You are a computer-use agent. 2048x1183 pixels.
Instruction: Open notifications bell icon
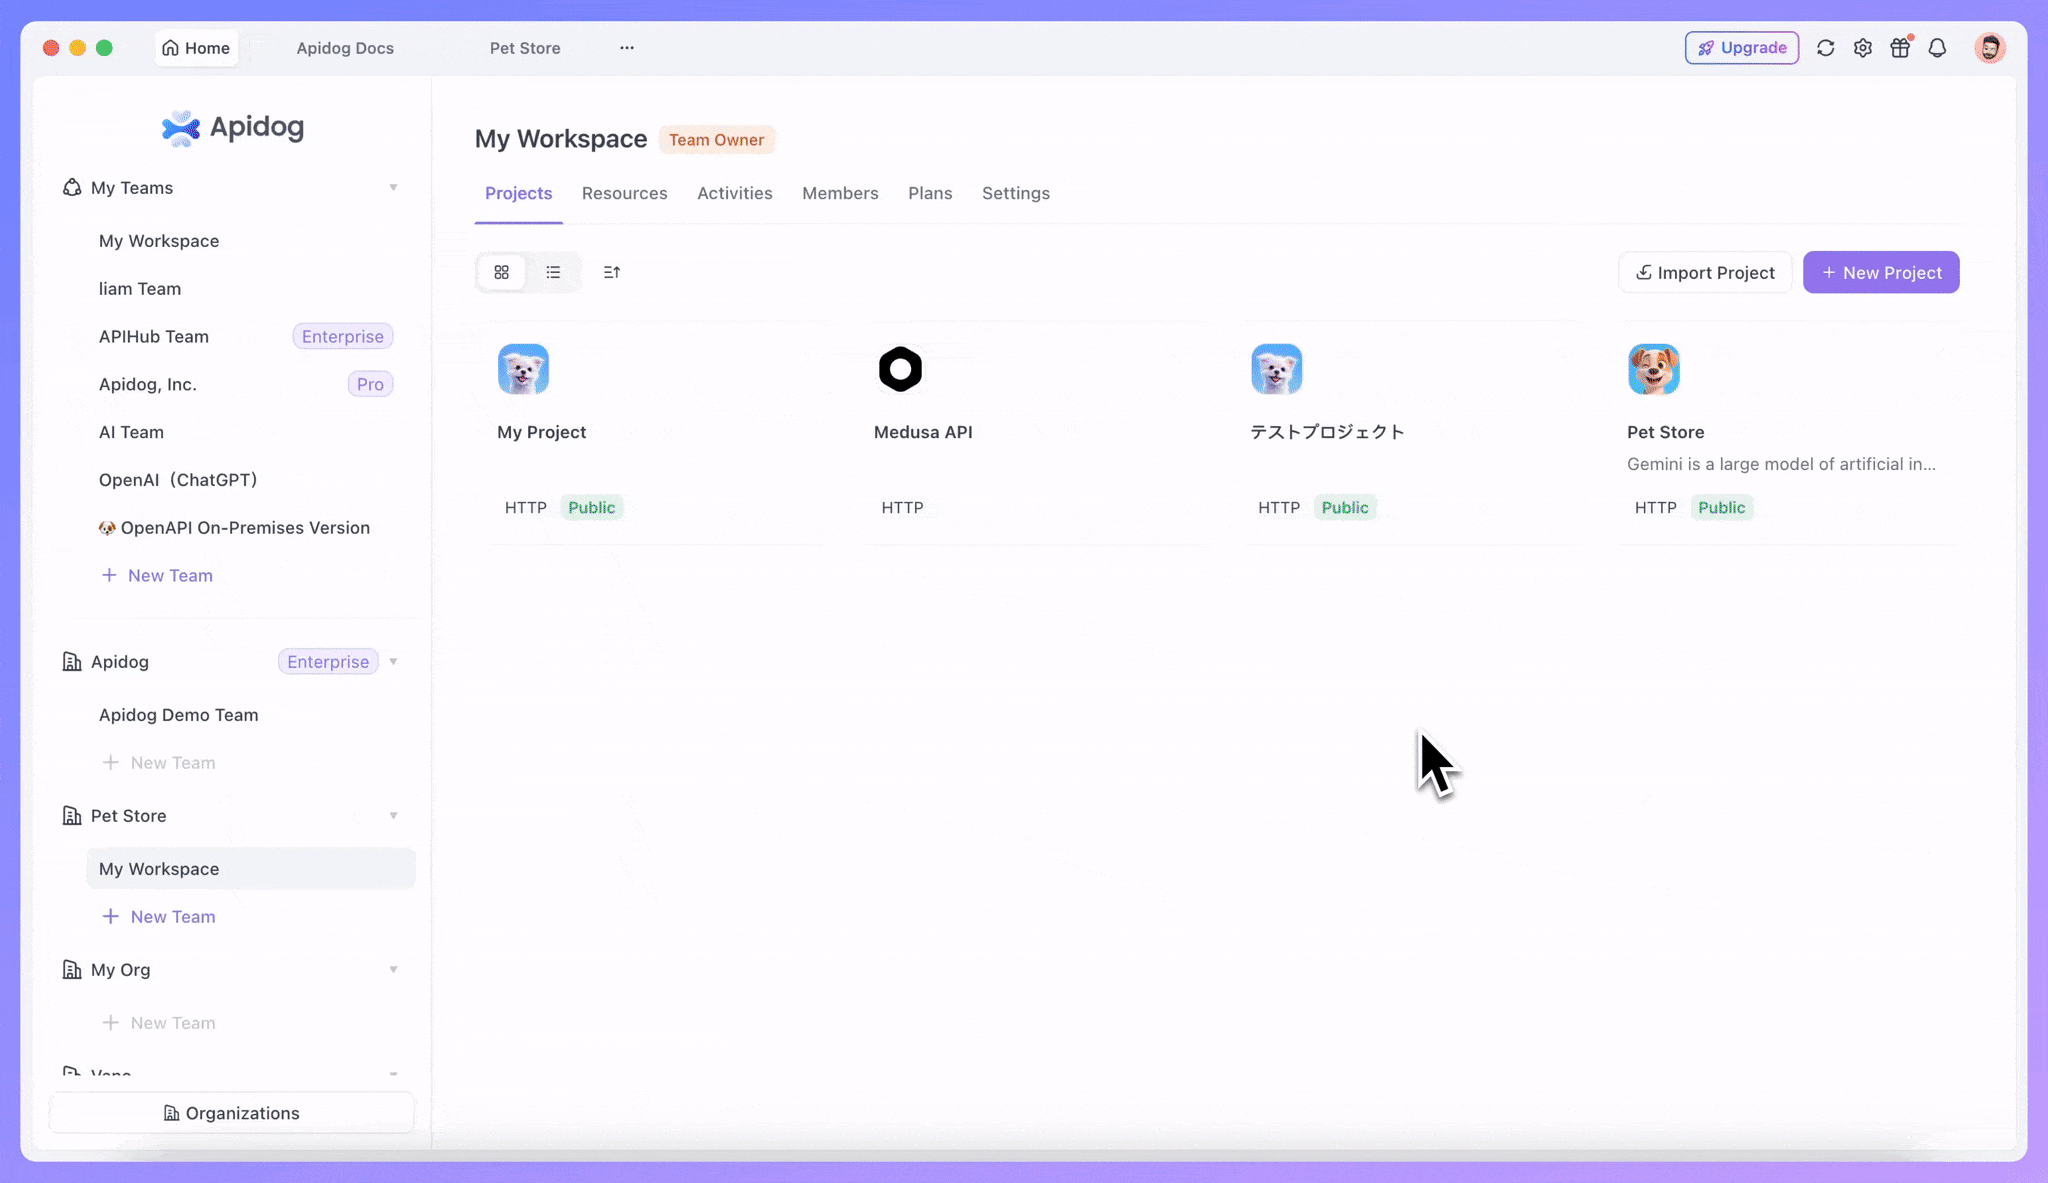coord(1937,48)
